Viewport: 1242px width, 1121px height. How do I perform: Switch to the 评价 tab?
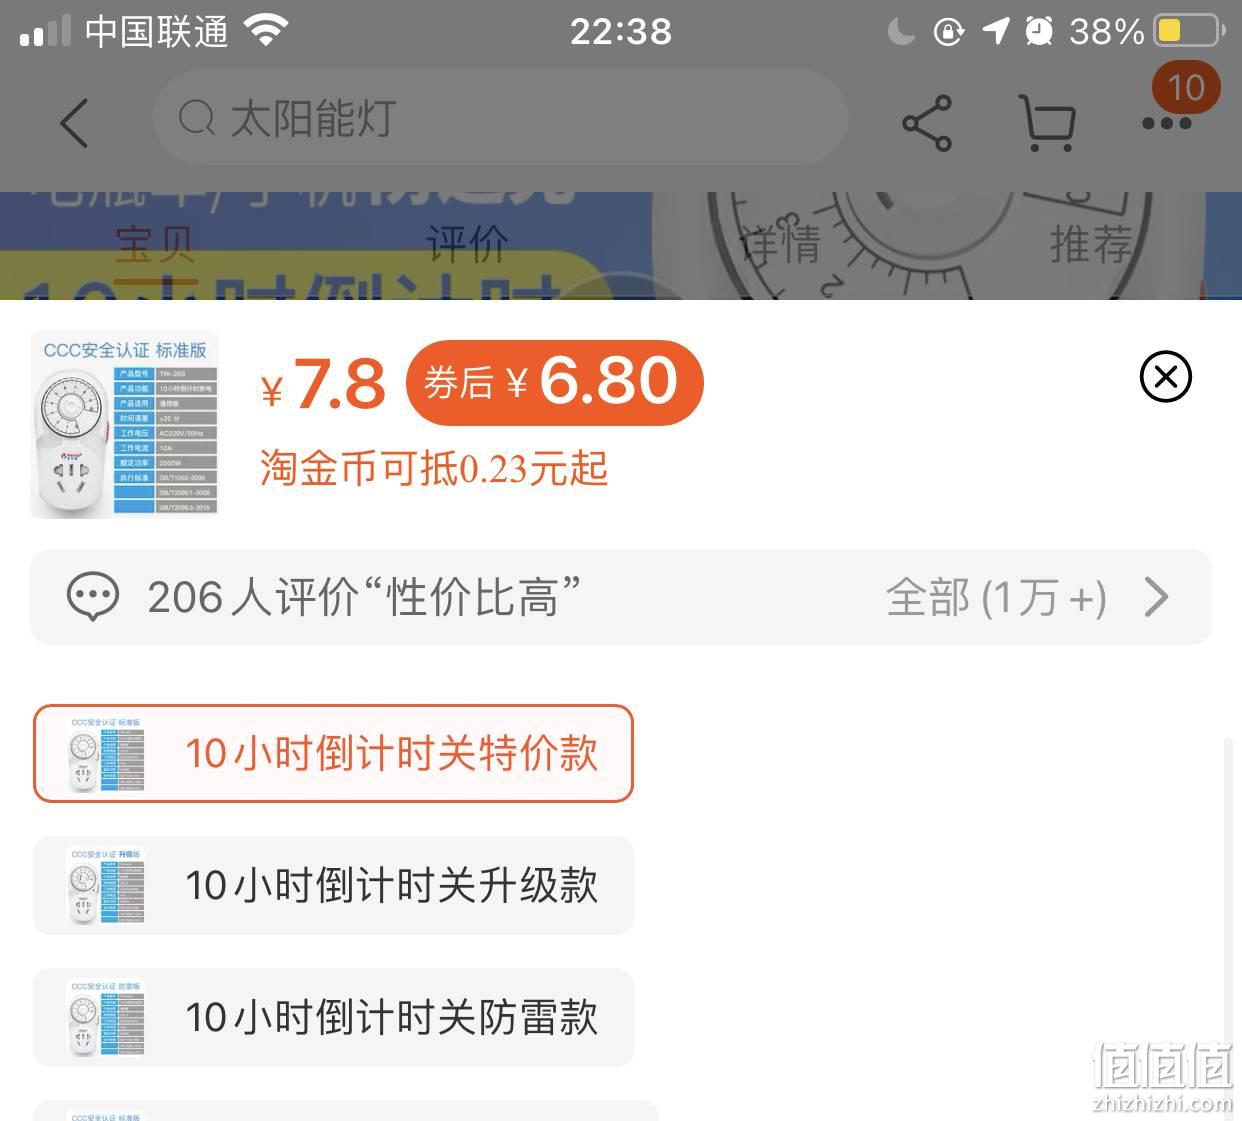tap(467, 245)
